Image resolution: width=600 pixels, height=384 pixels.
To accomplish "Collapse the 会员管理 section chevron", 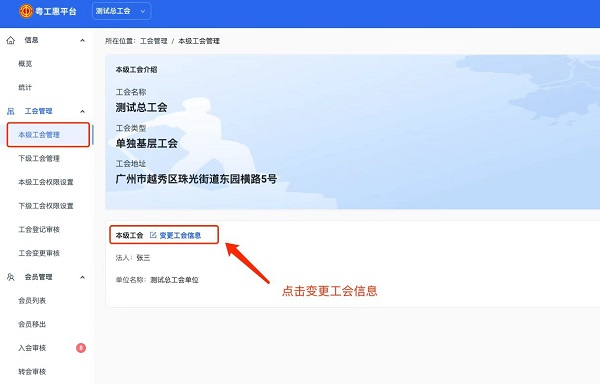I will click(82, 277).
